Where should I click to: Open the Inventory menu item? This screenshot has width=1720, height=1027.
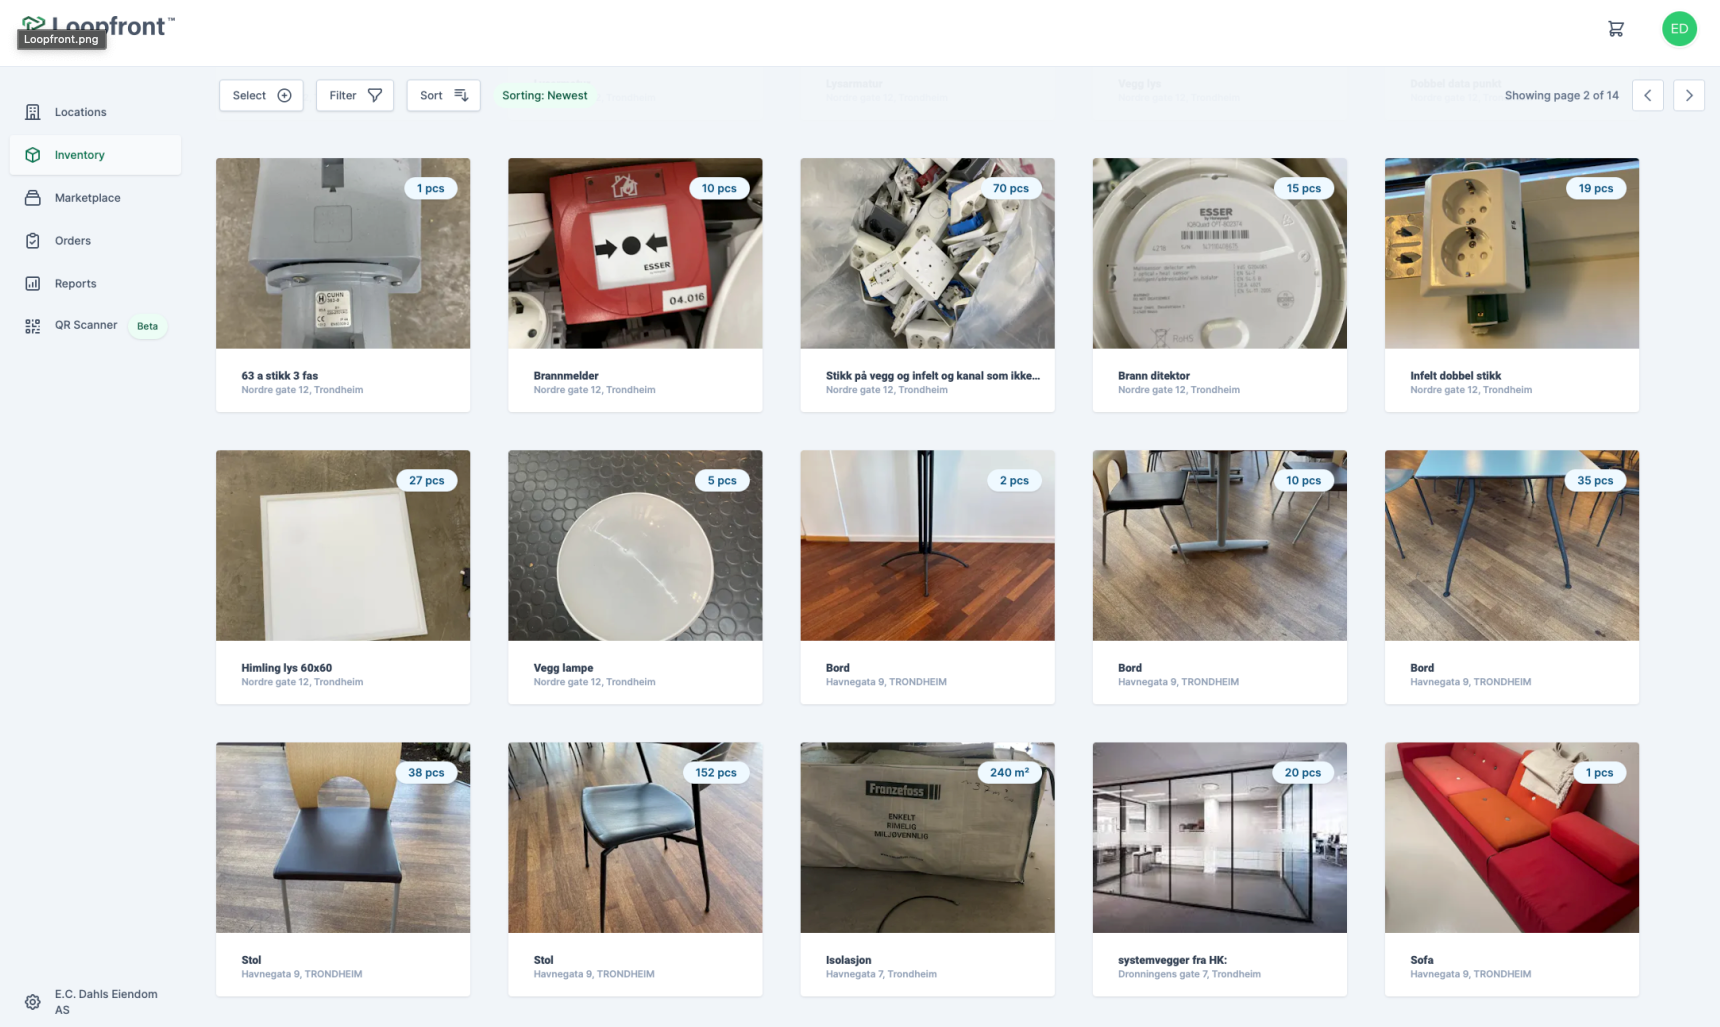point(80,155)
